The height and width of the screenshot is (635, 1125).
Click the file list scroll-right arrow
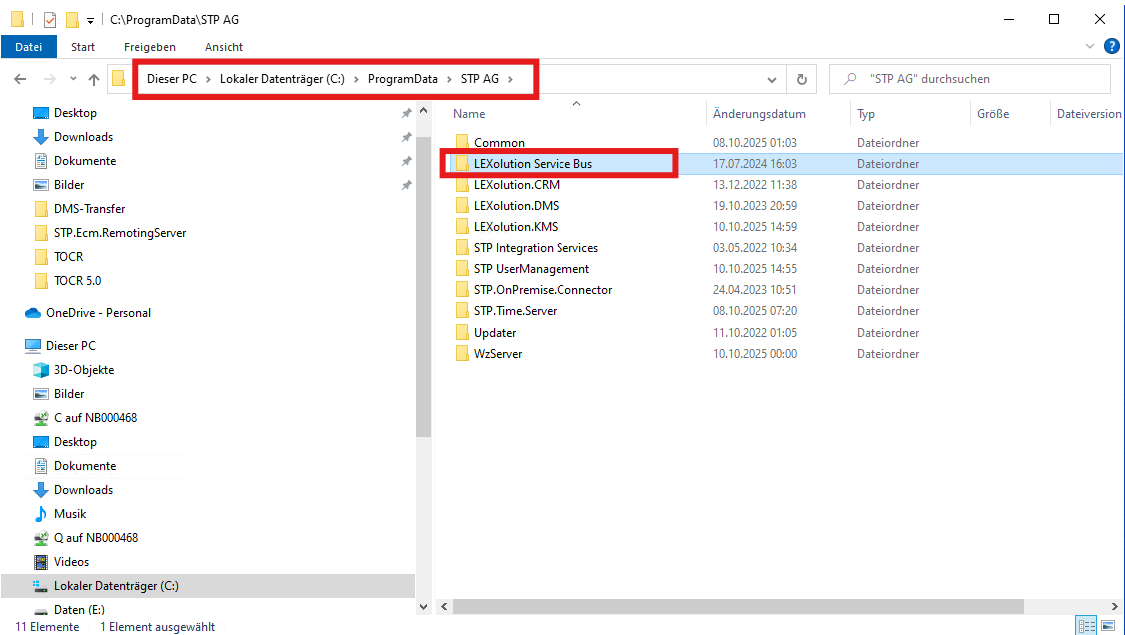pyautogui.click(x=1115, y=606)
